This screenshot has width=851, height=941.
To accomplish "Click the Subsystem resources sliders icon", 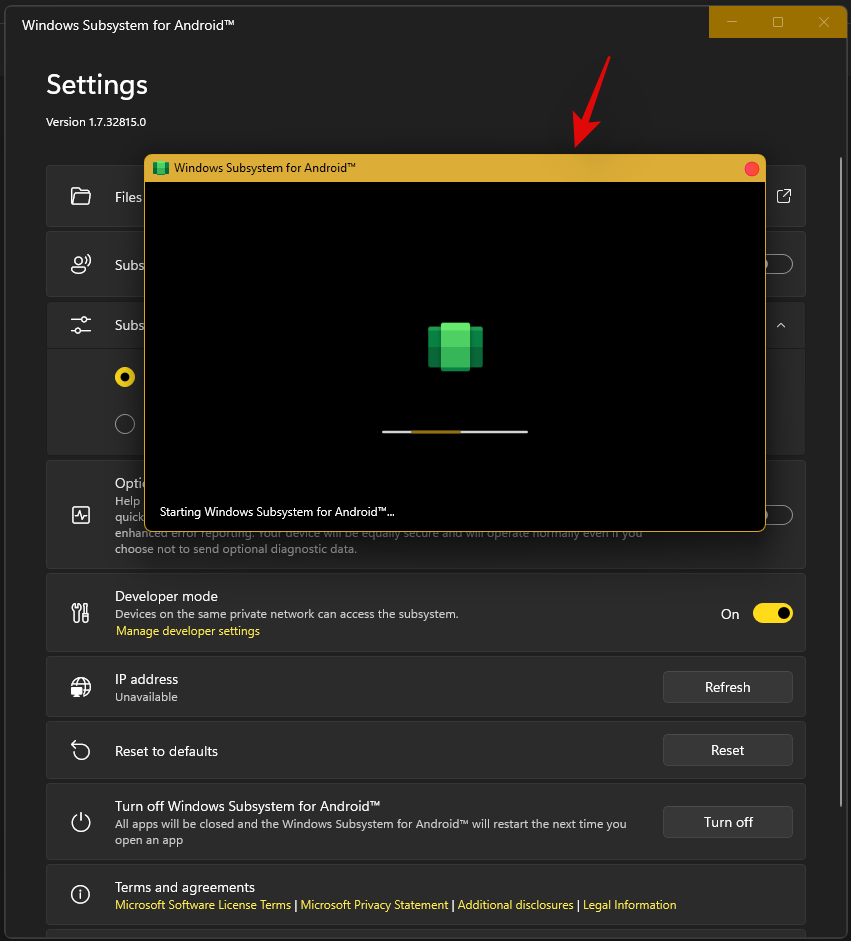I will tap(81, 325).
